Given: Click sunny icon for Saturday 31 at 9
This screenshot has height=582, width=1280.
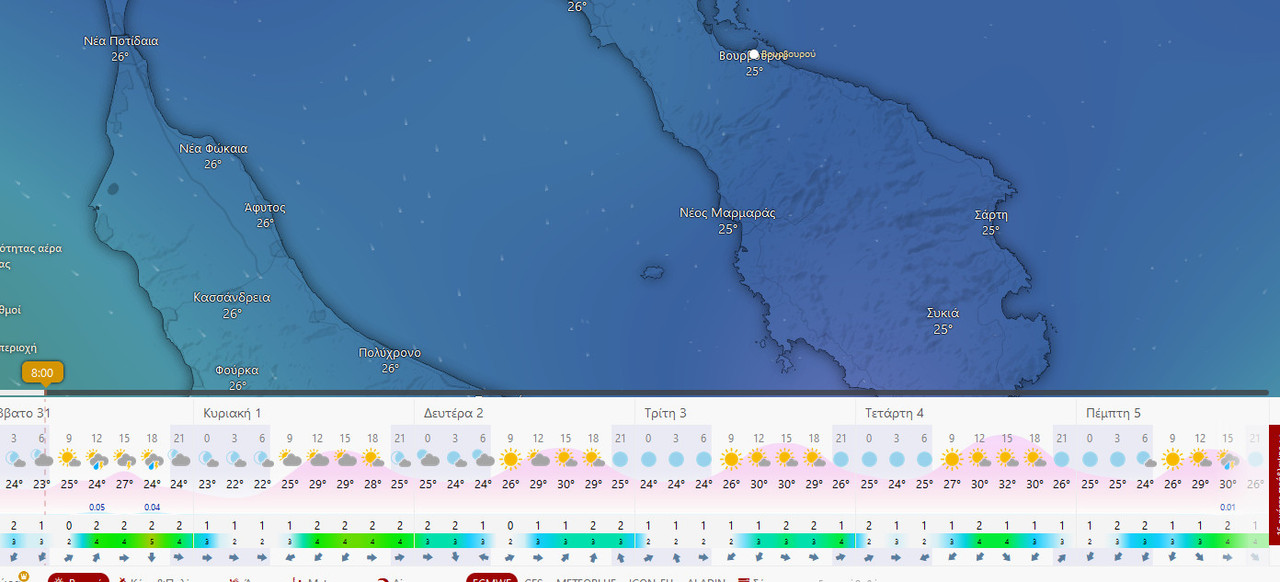Looking at the screenshot, I should point(69,459).
